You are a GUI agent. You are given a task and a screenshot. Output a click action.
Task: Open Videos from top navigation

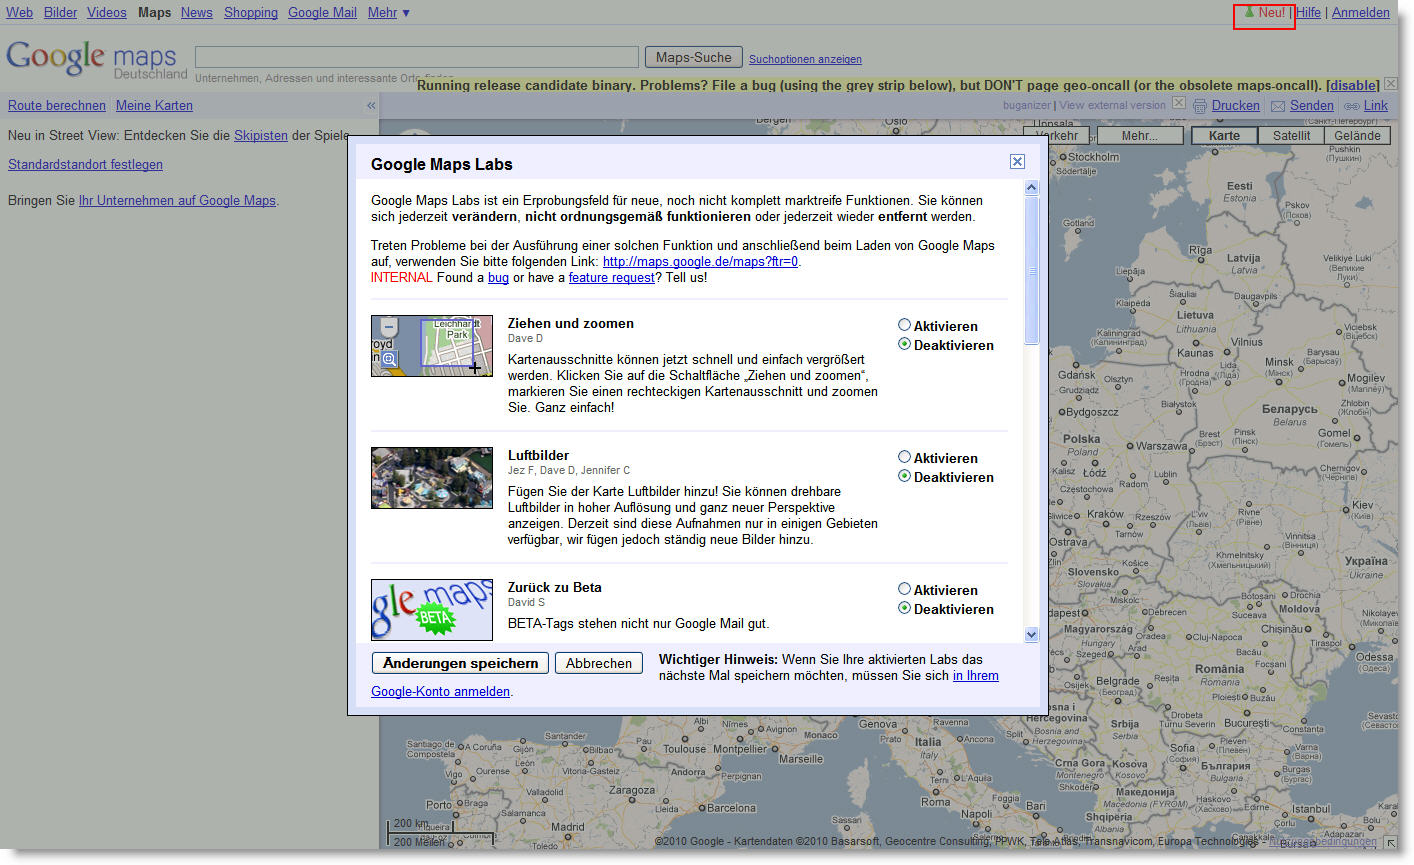pyautogui.click(x=106, y=12)
